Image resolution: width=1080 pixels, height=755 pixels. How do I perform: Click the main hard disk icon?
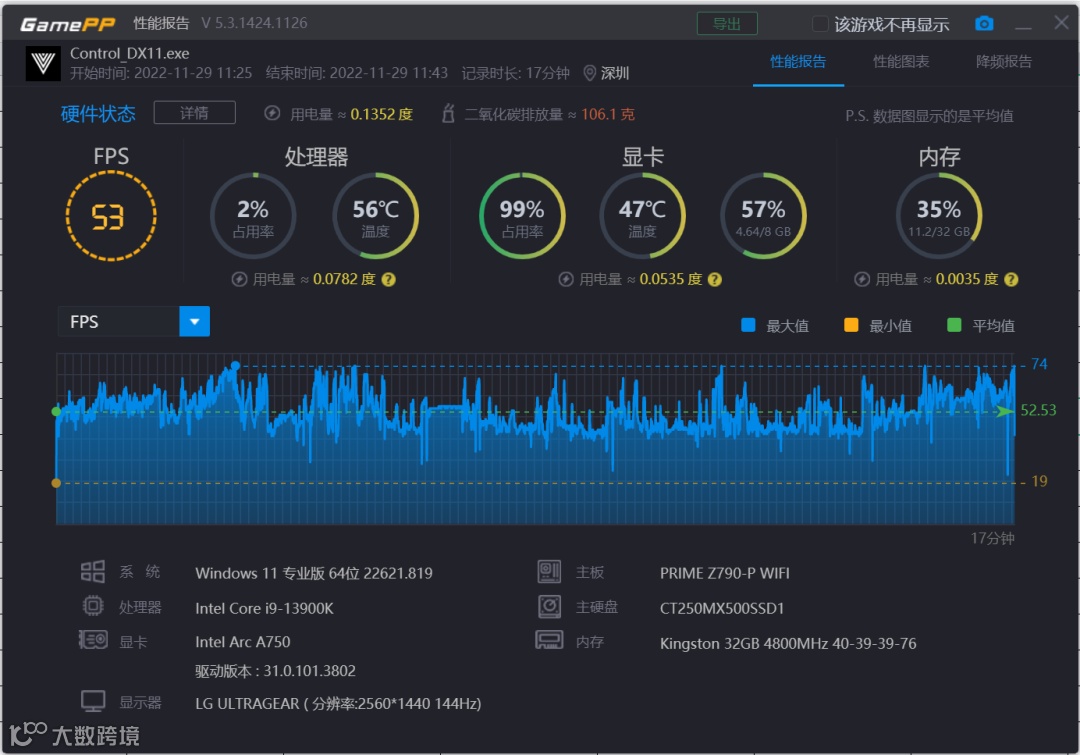pyautogui.click(x=550, y=606)
